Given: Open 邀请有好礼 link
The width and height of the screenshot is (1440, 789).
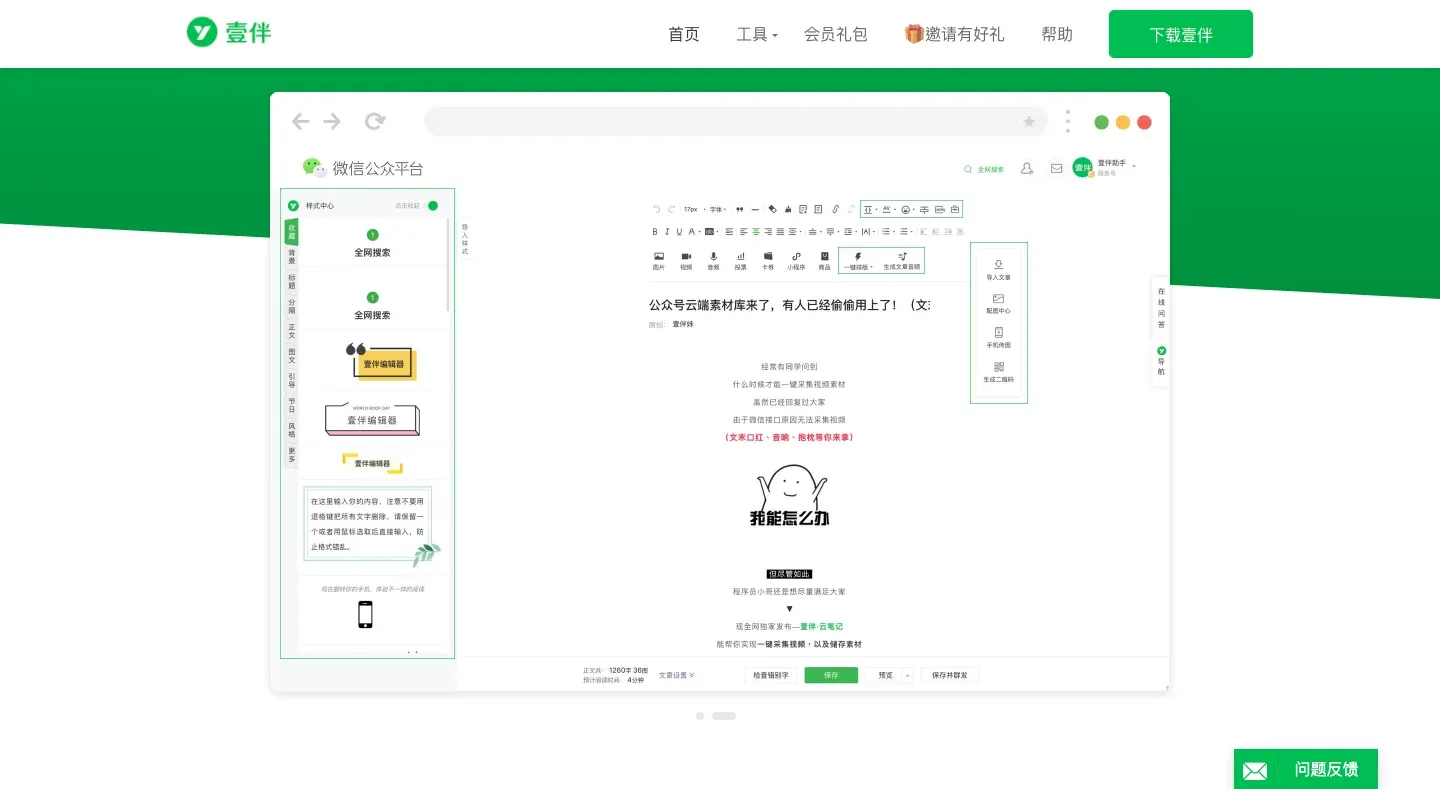Looking at the screenshot, I should coord(954,34).
